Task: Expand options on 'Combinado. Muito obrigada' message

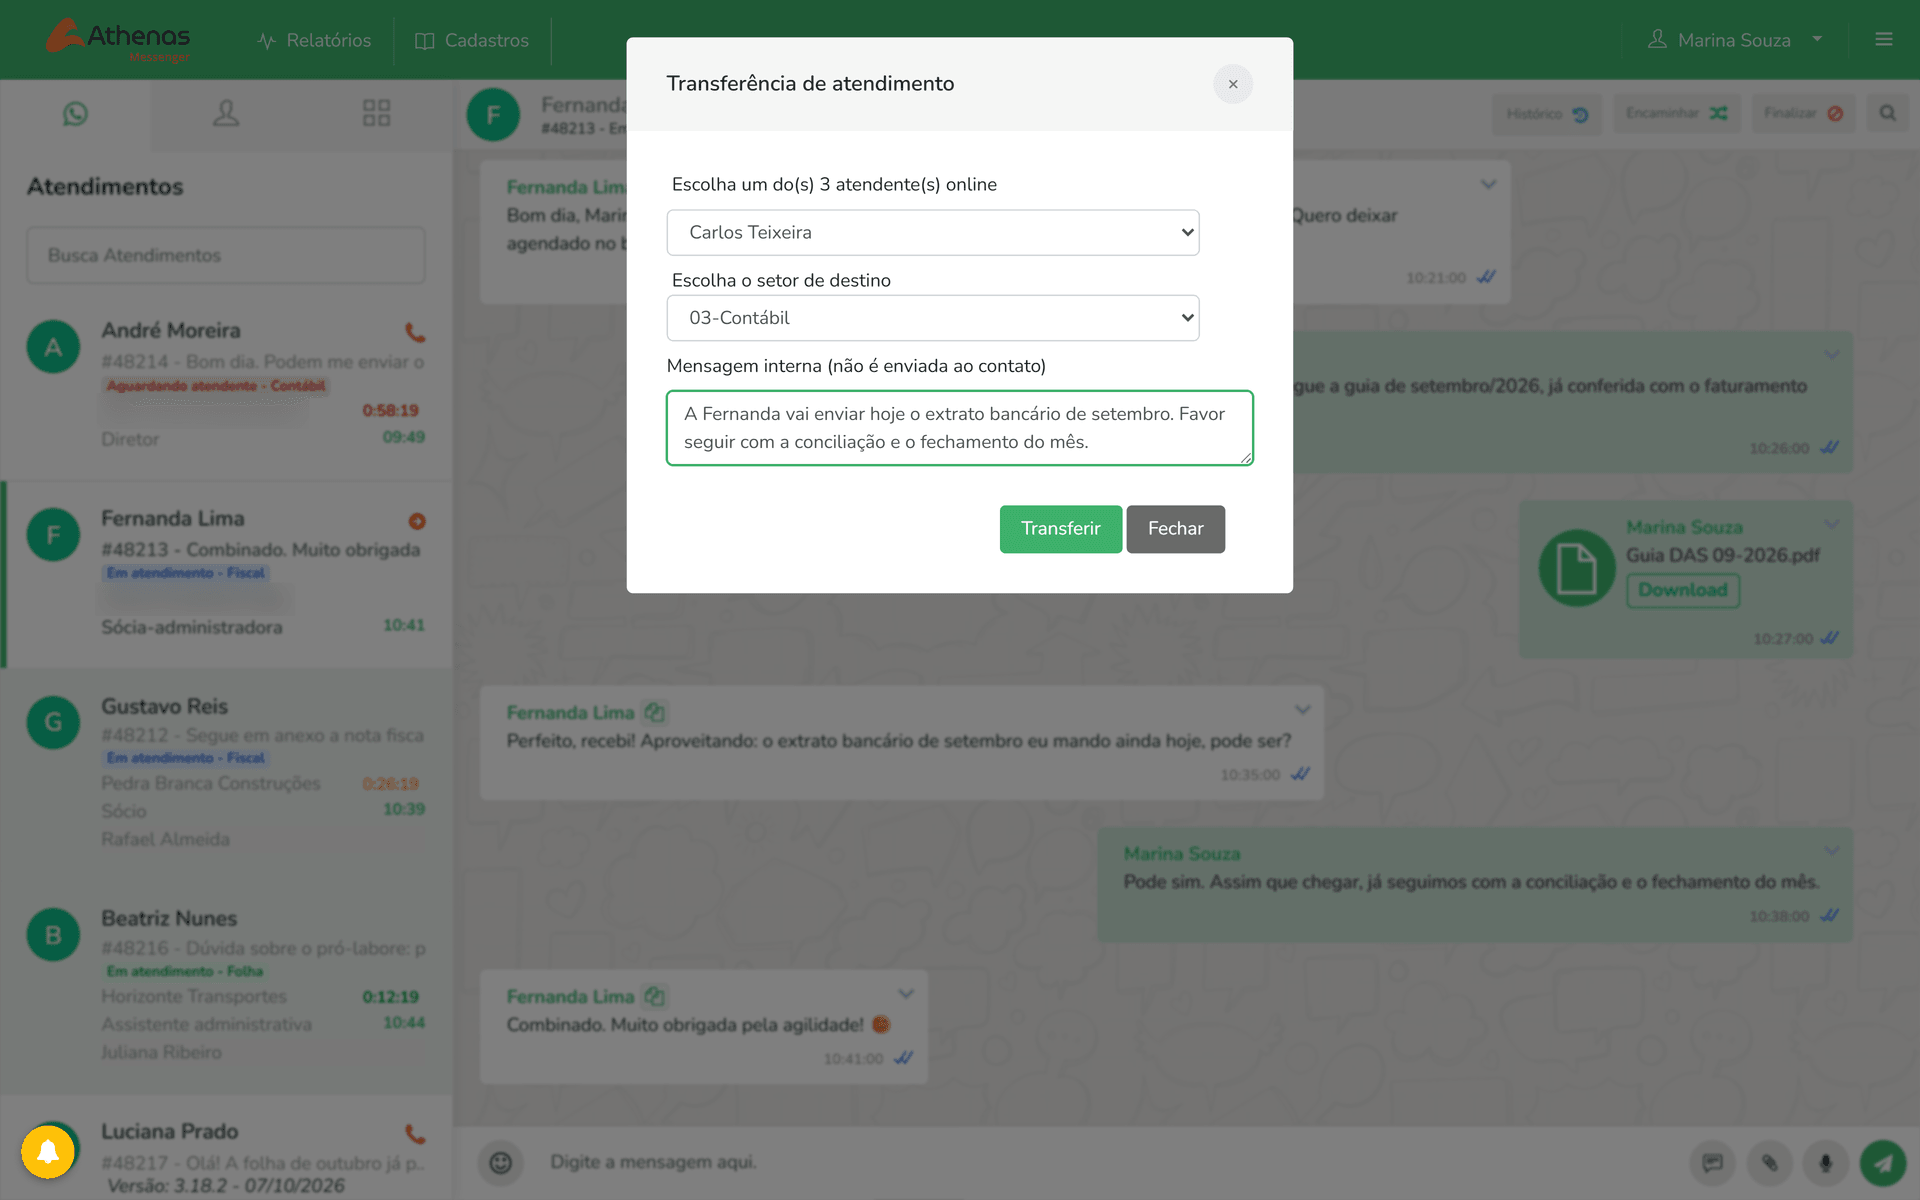Action: (906, 994)
